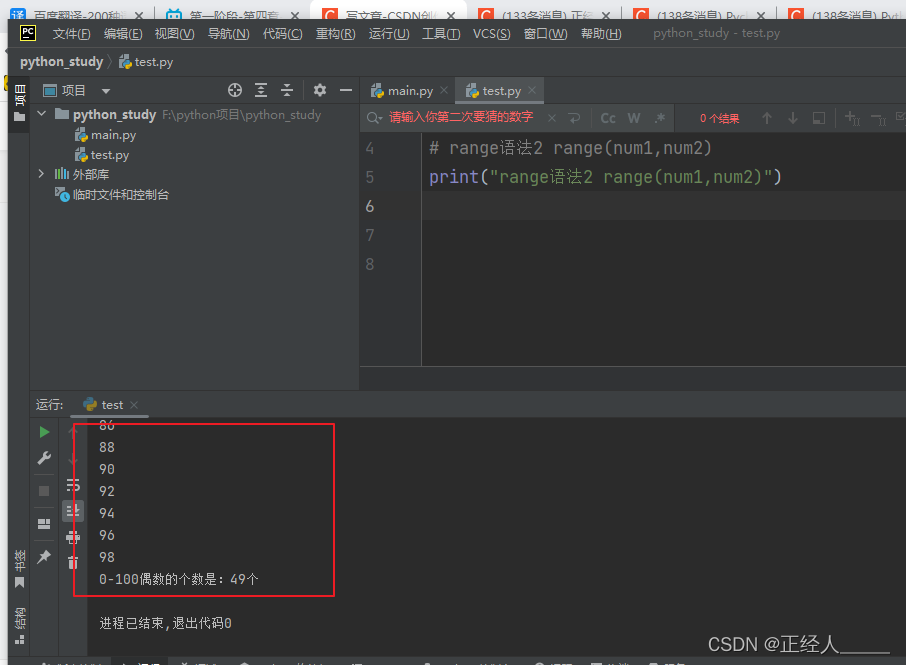Toggle the 项目 sidebar tool button
The height and width of the screenshot is (665, 906).
pyautogui.click(x=20, y=103)
